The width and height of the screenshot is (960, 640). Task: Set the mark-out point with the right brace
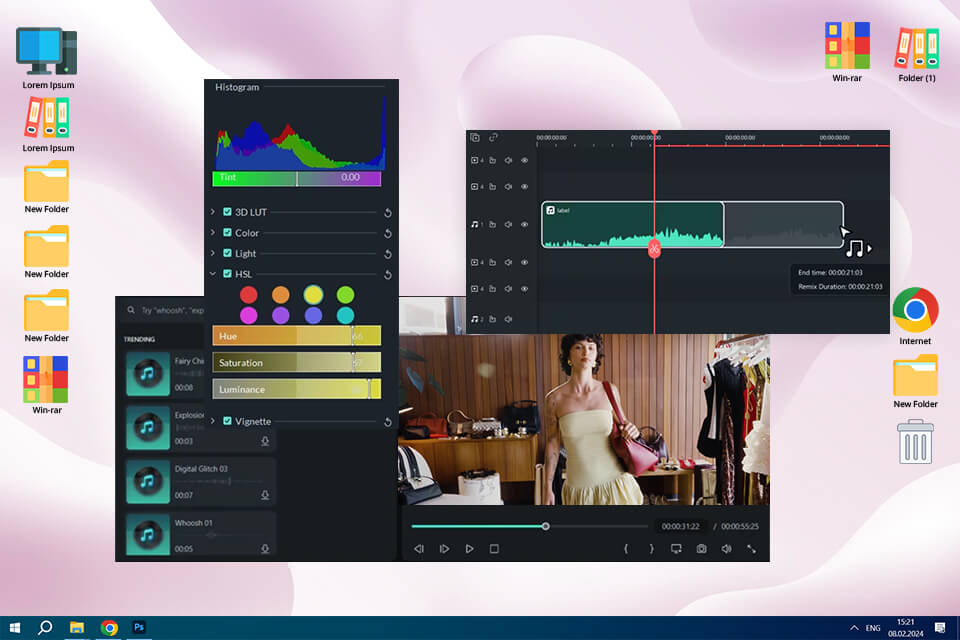[651, 549]
